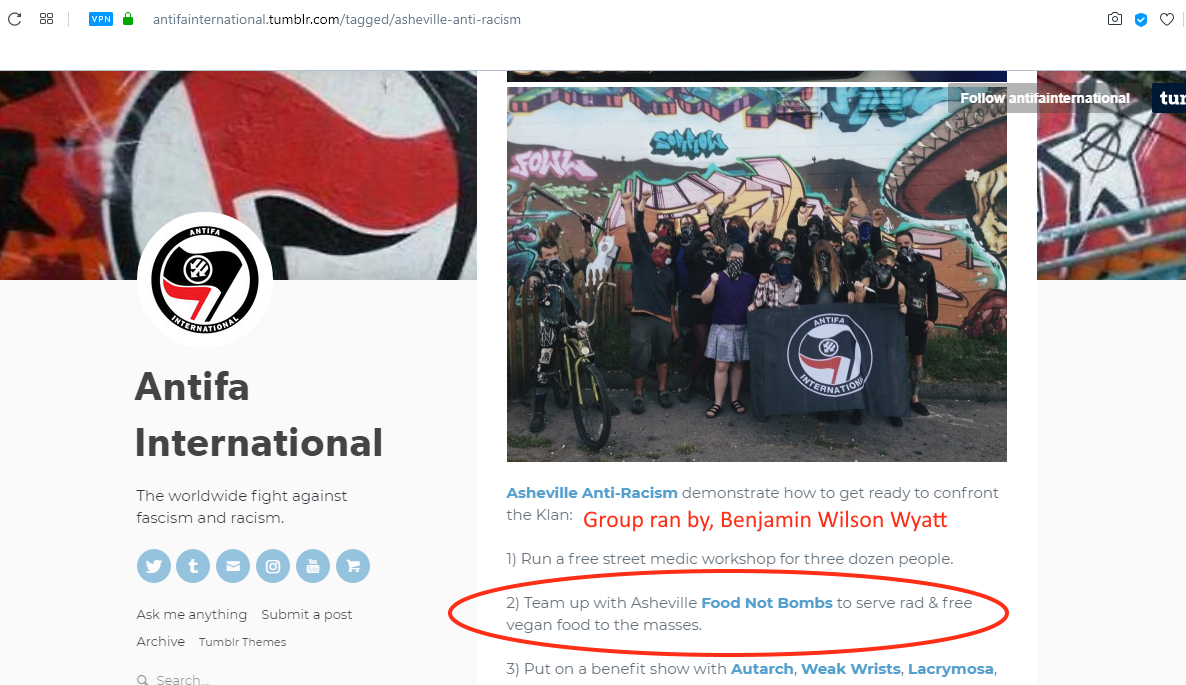Click the green site security padlock
The height and width of the screenshot is (685, 1186).
click(x=128, y=19)
